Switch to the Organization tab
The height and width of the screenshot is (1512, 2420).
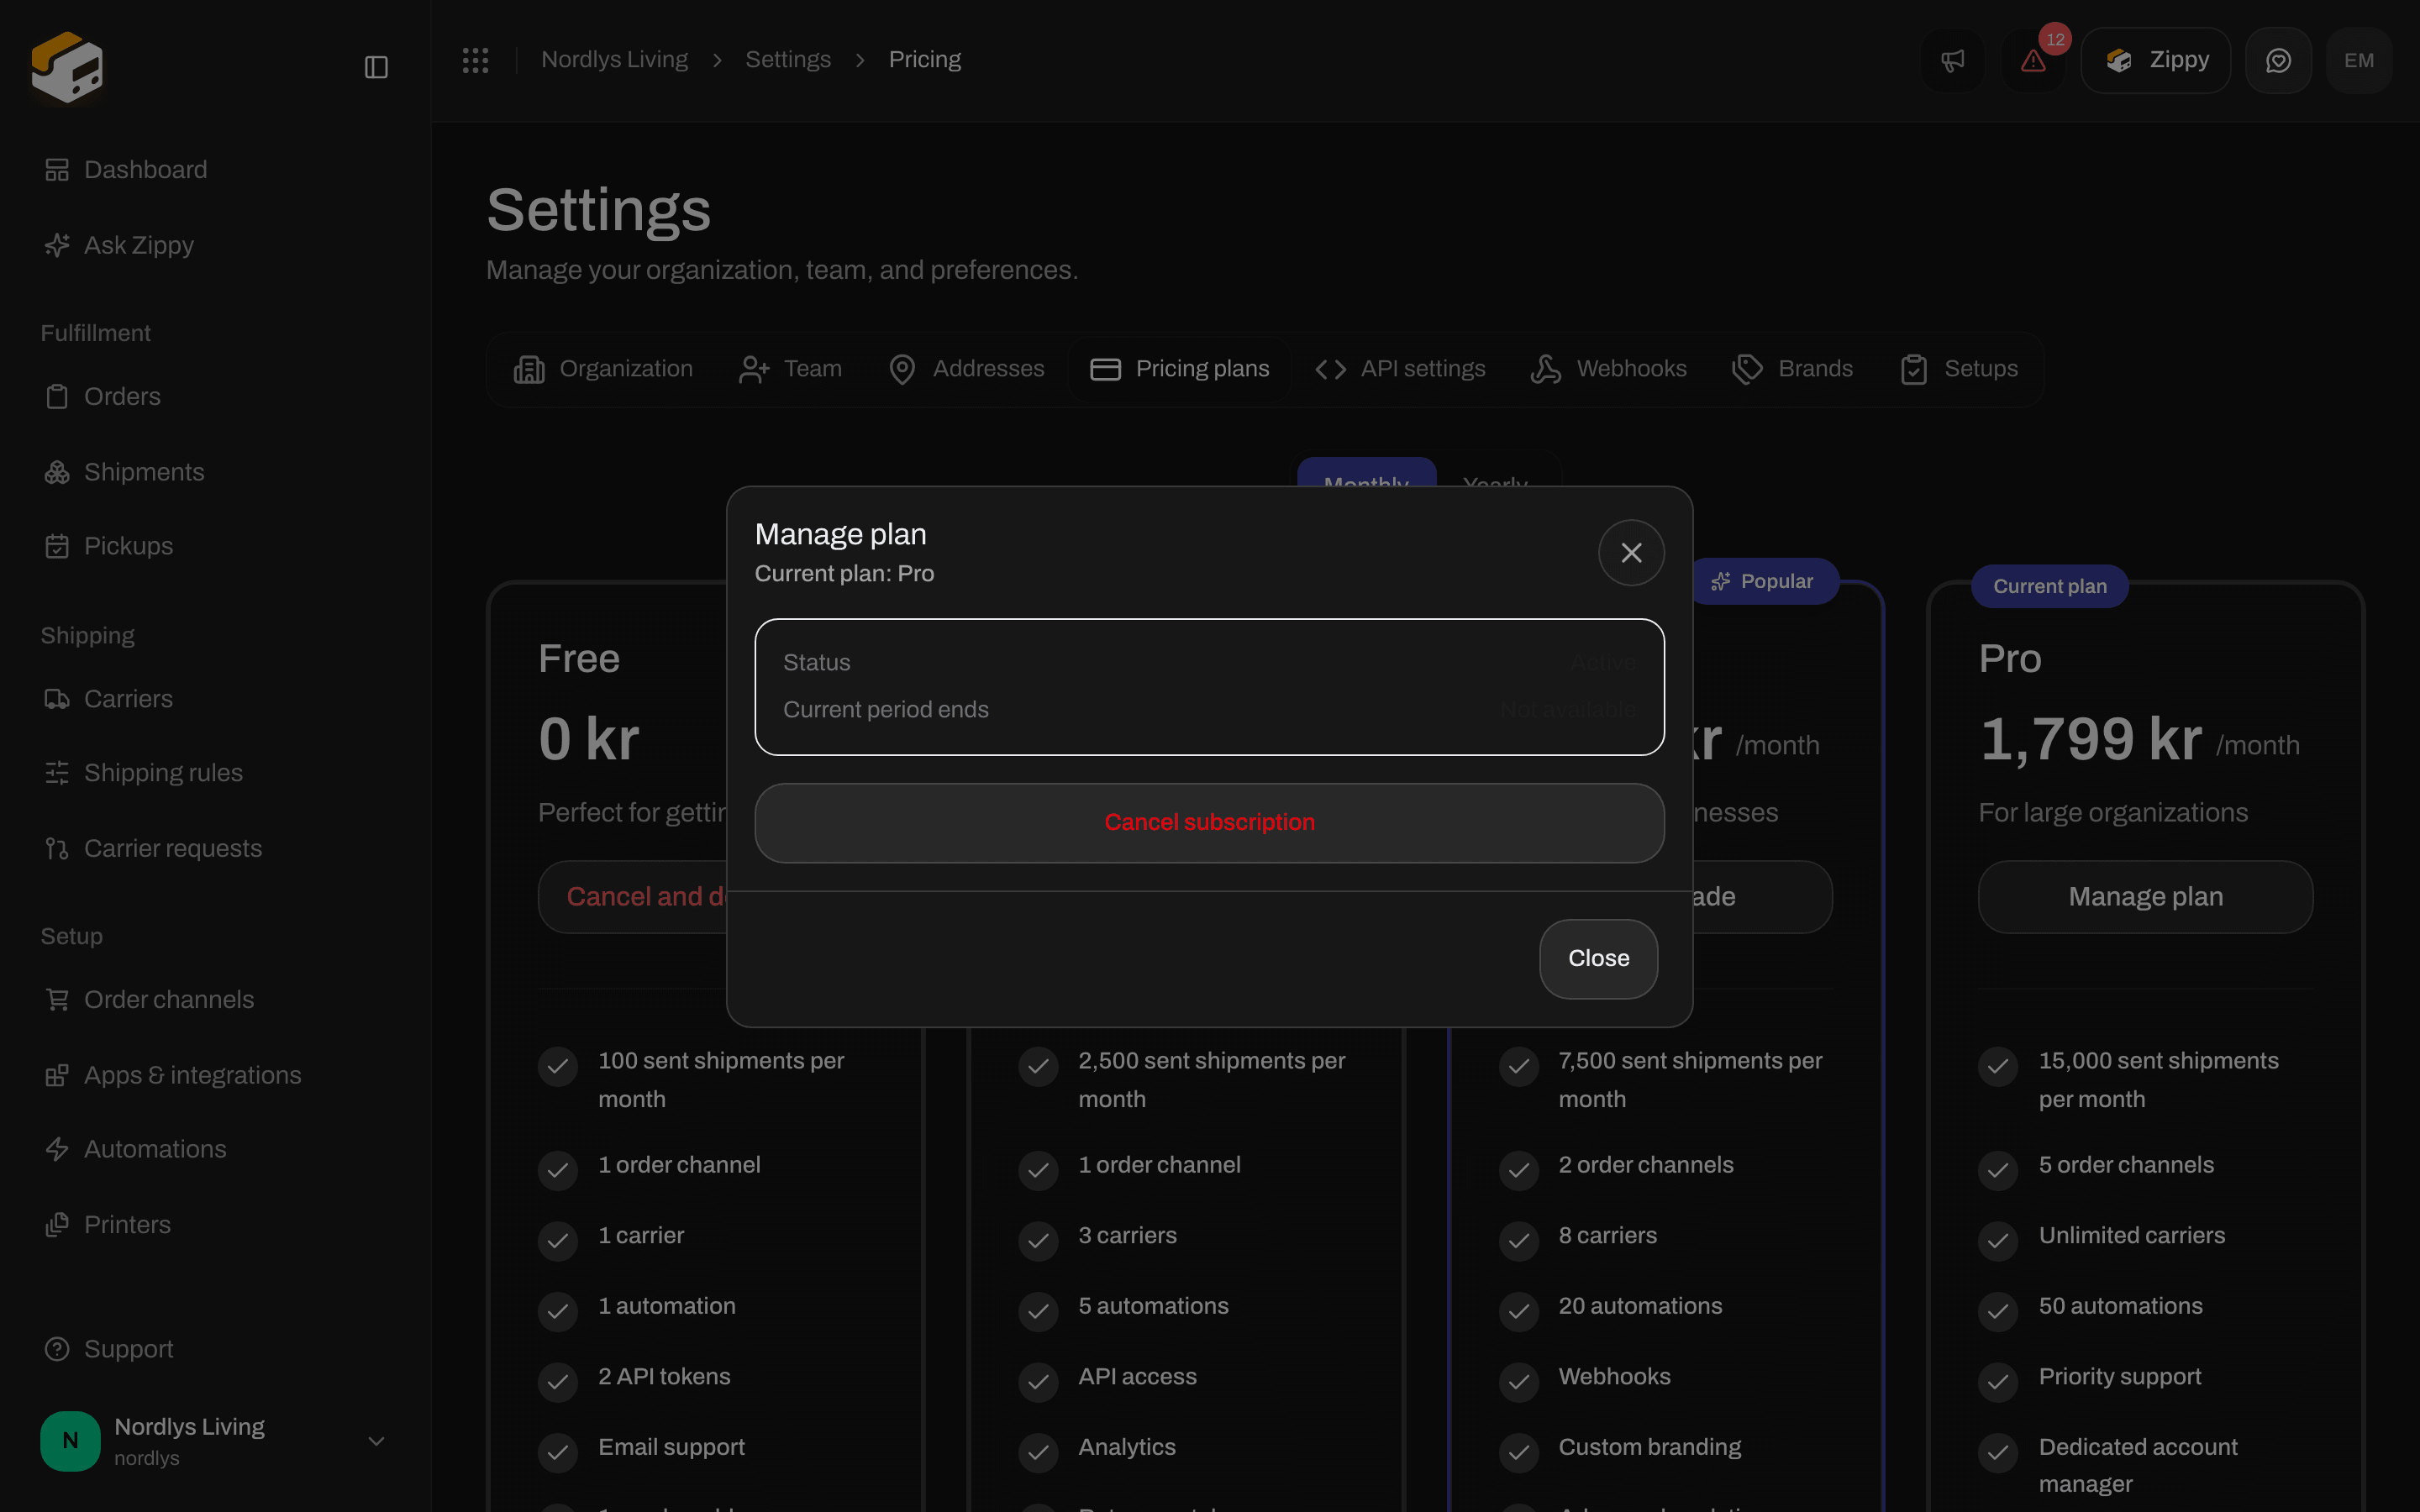pyautogui.click(x=603, y=370)
